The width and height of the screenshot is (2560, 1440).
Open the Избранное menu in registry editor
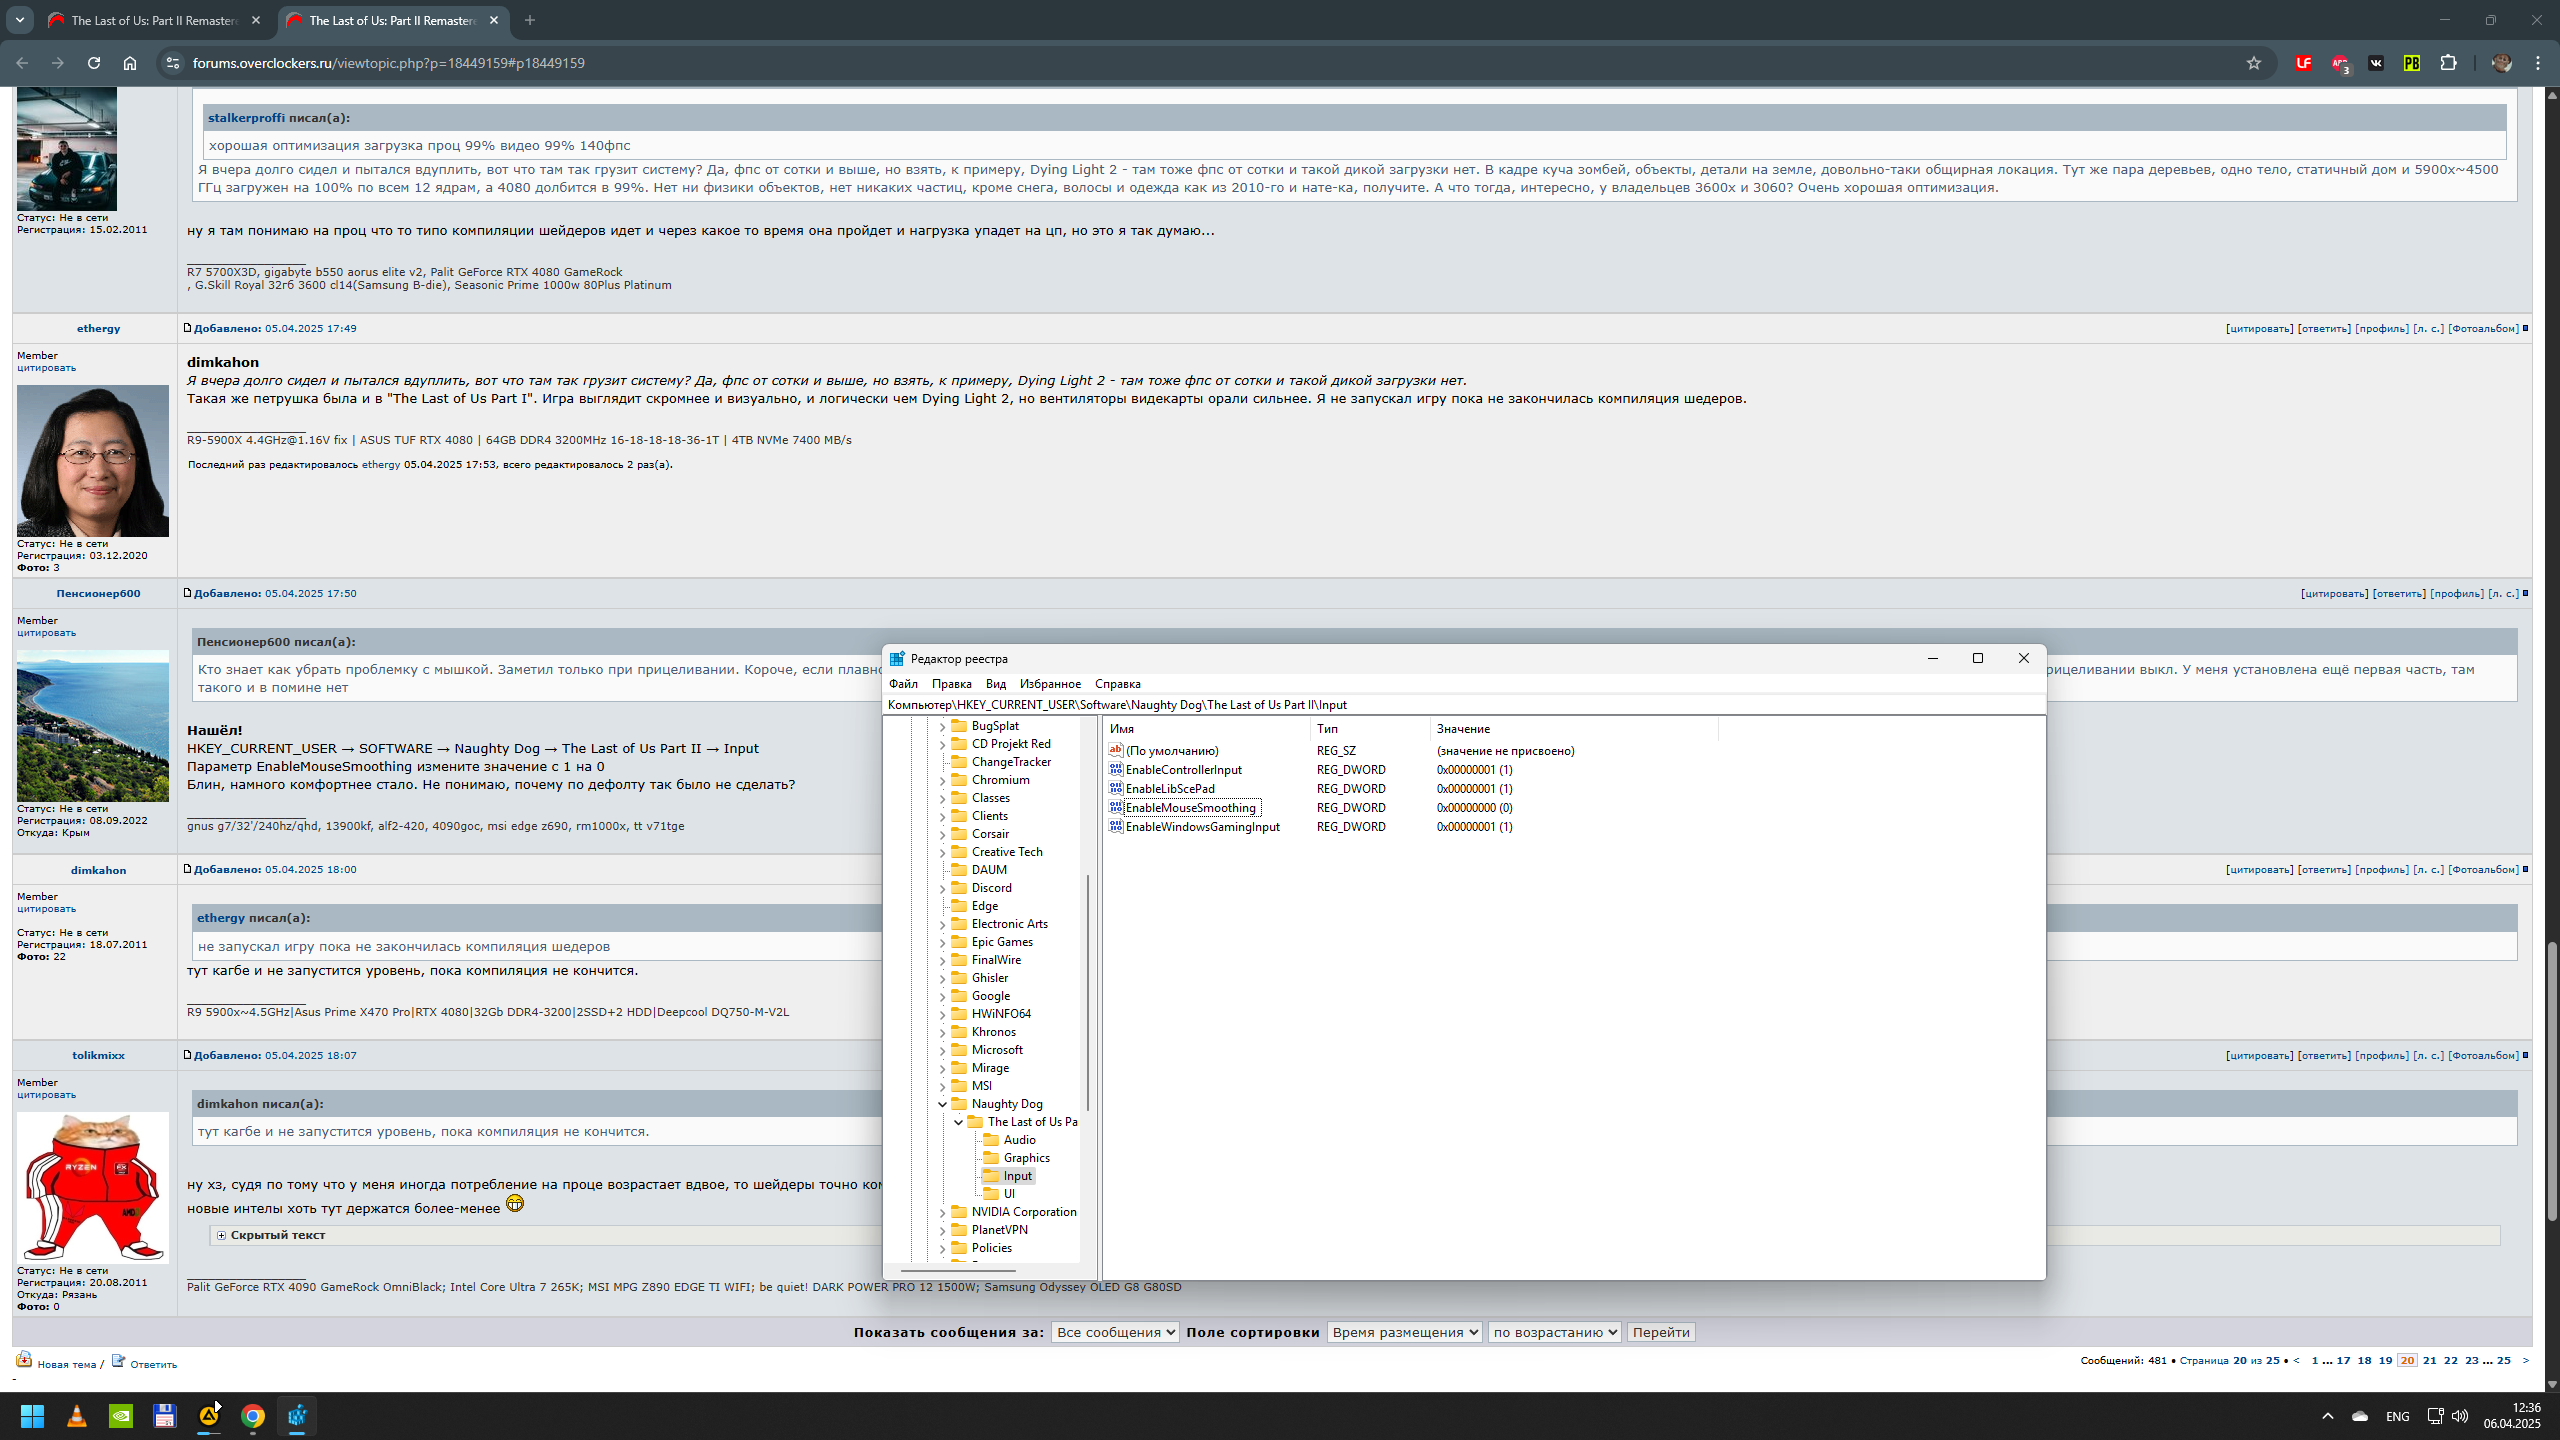[1050, 684]
